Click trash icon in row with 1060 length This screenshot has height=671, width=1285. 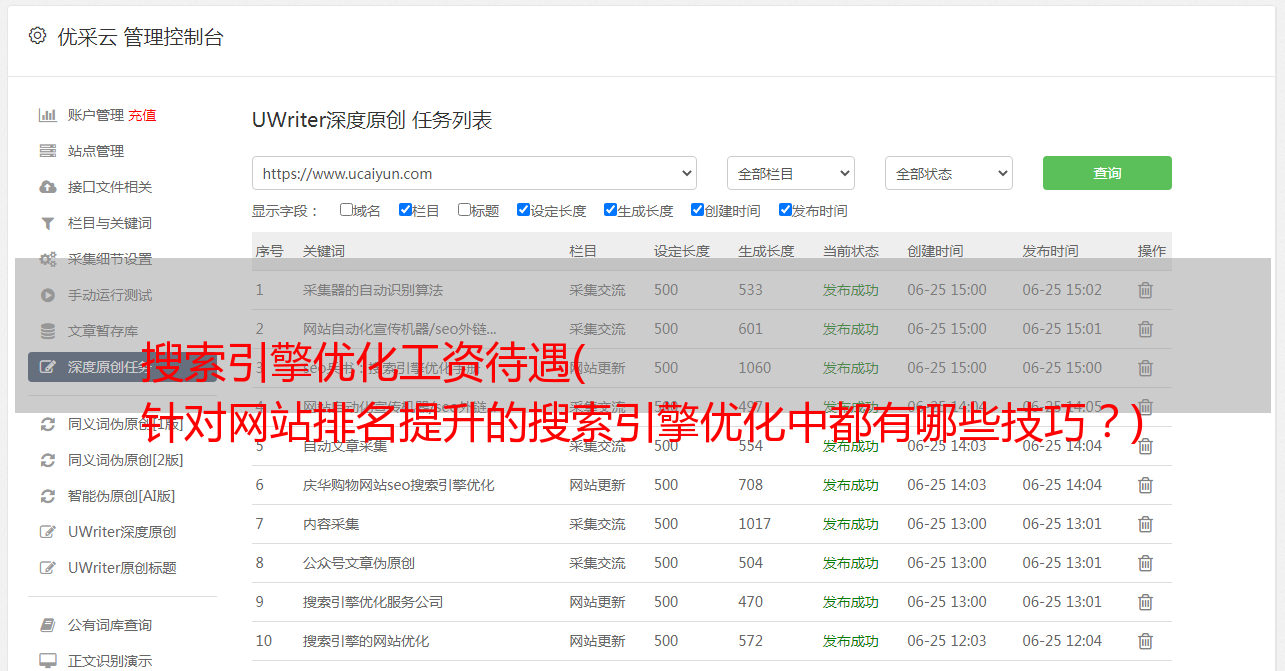click(x=1146, y=368)
